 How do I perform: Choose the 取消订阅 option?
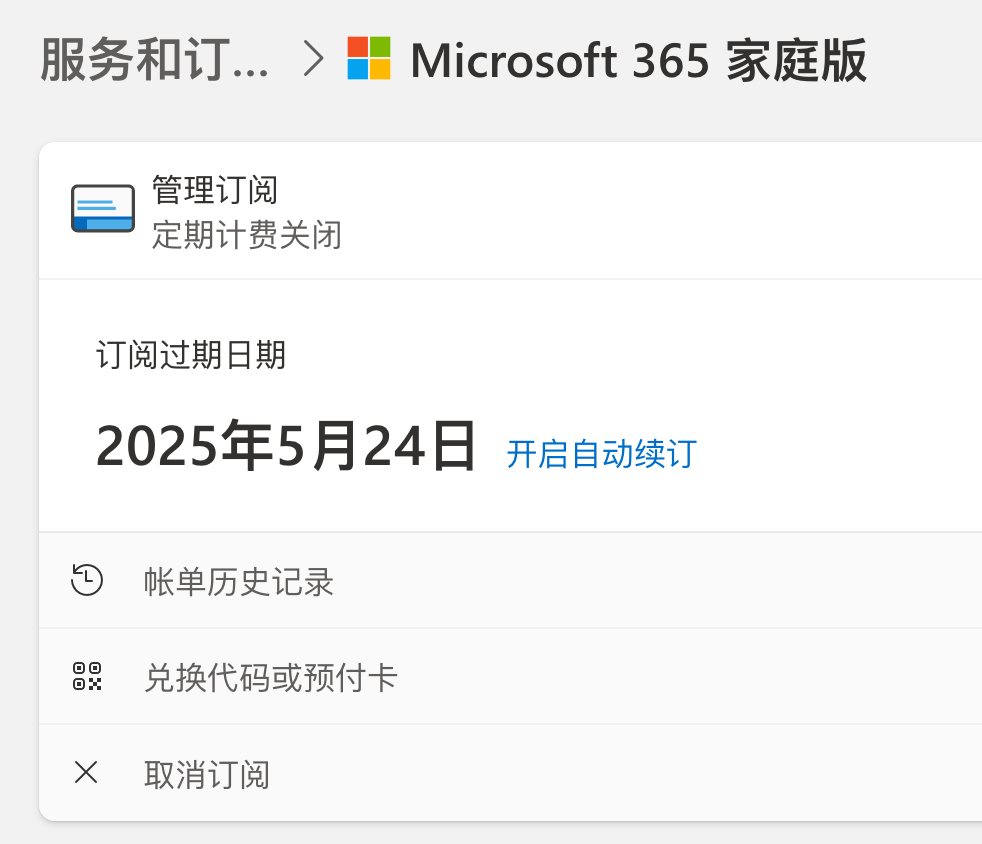[x=510, y=773]
